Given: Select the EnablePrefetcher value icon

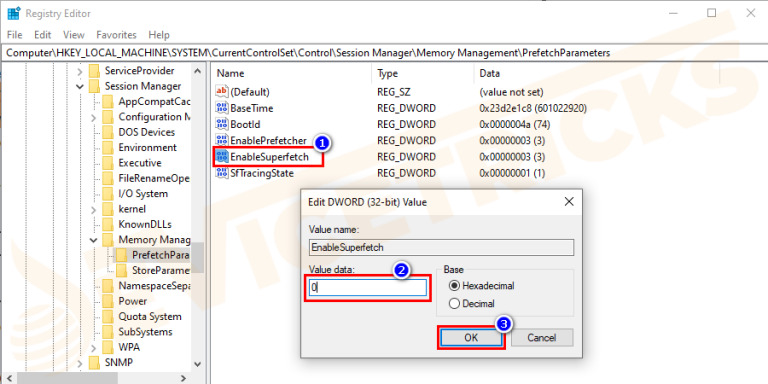Looking at the screenshot, I should click(x=222, y=141).
